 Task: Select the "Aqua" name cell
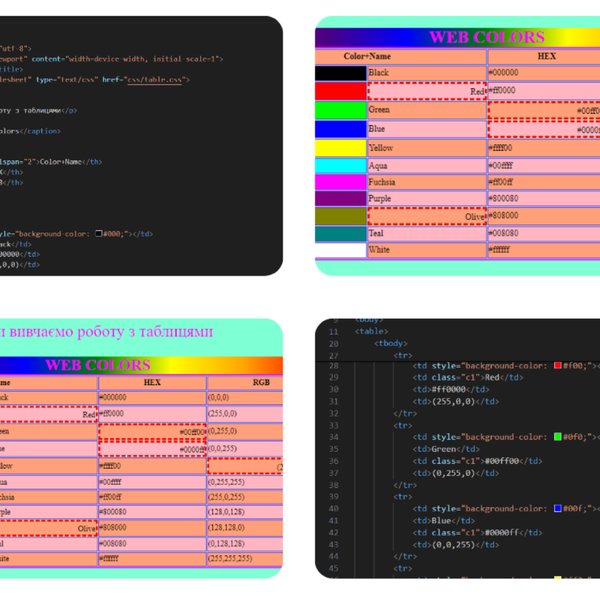427,166
